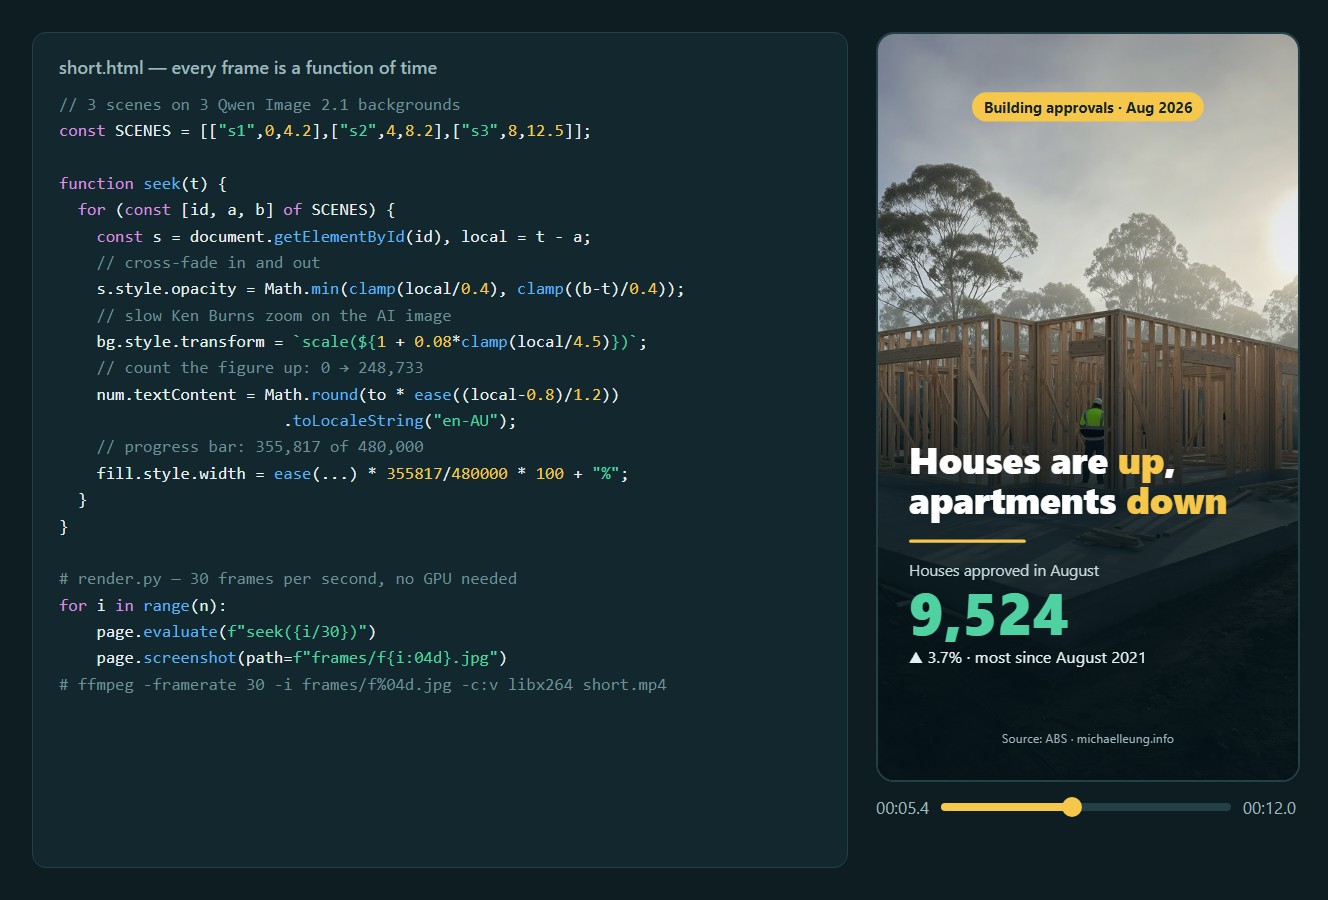Click the '.toLocaleString("en-AU")' line
This screenshot has height=900, width=1328.
pyautogui.click(x=400, y=421)
